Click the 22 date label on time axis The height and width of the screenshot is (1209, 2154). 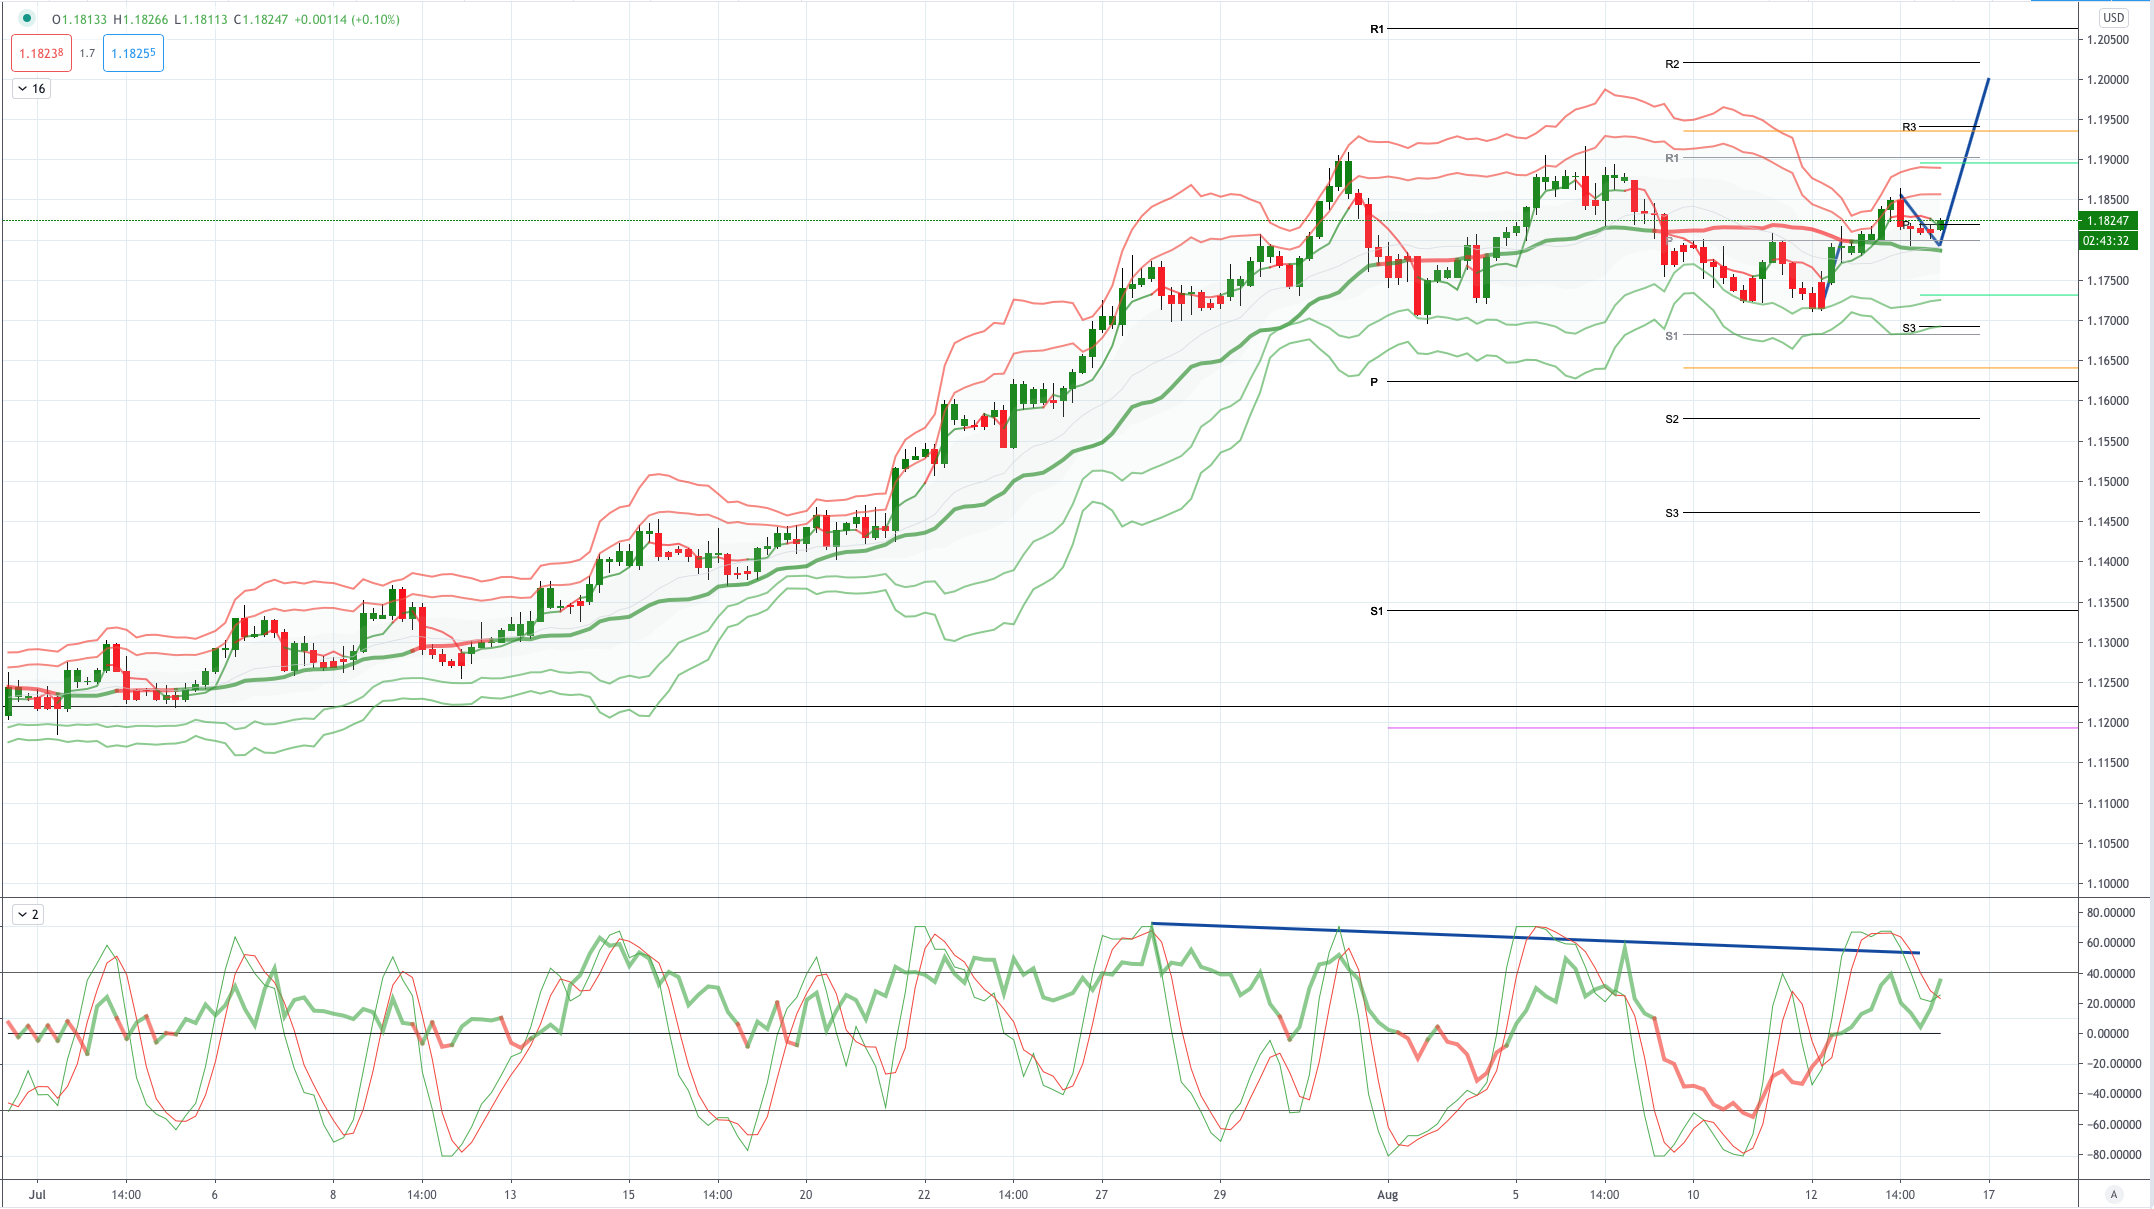(924, 1194)
